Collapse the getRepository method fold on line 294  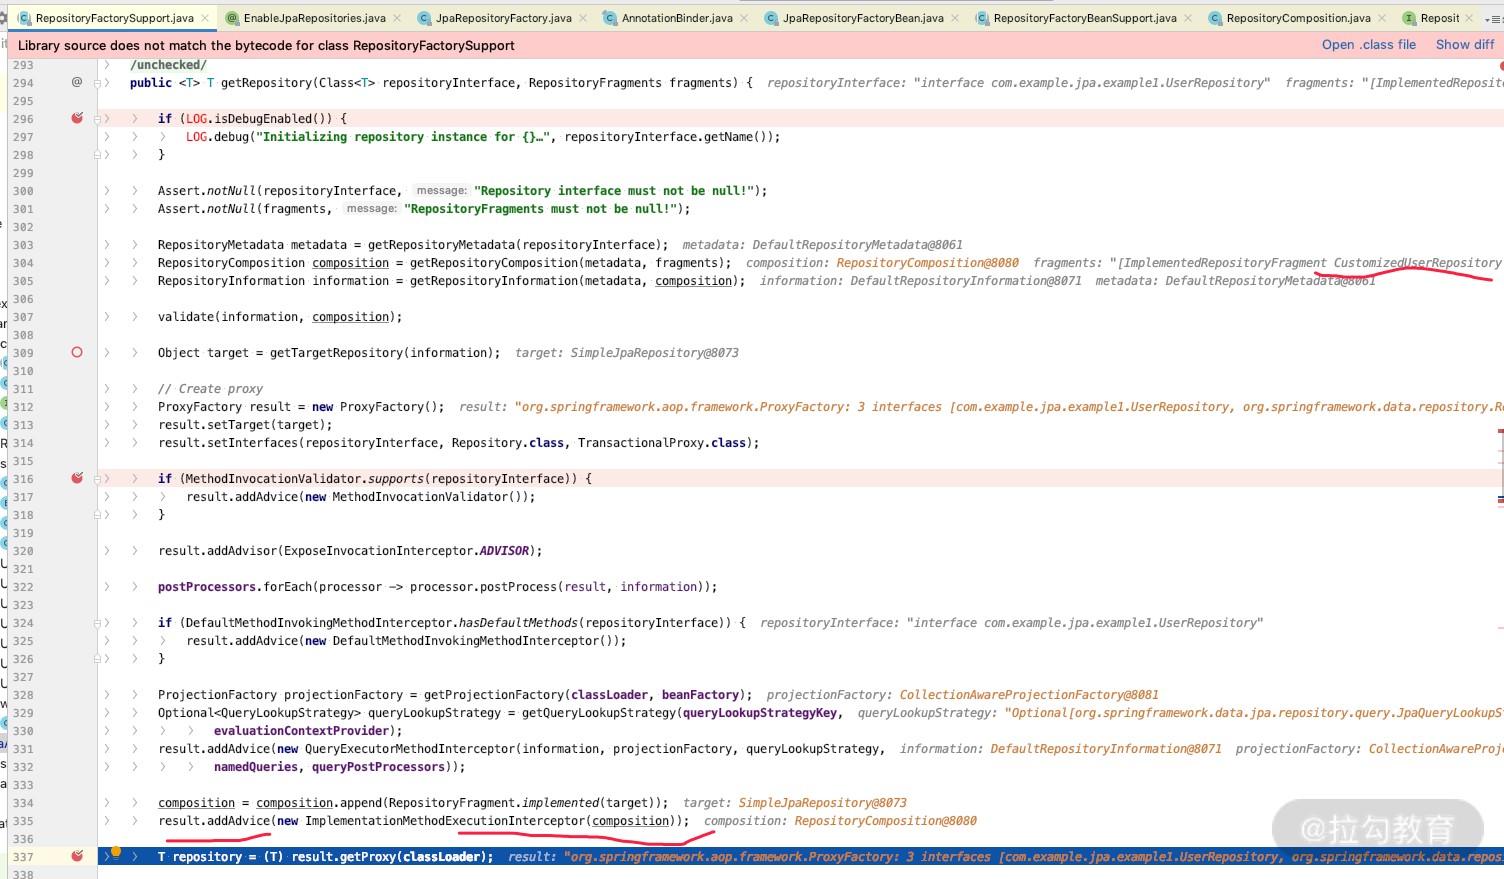coord(97,83)
